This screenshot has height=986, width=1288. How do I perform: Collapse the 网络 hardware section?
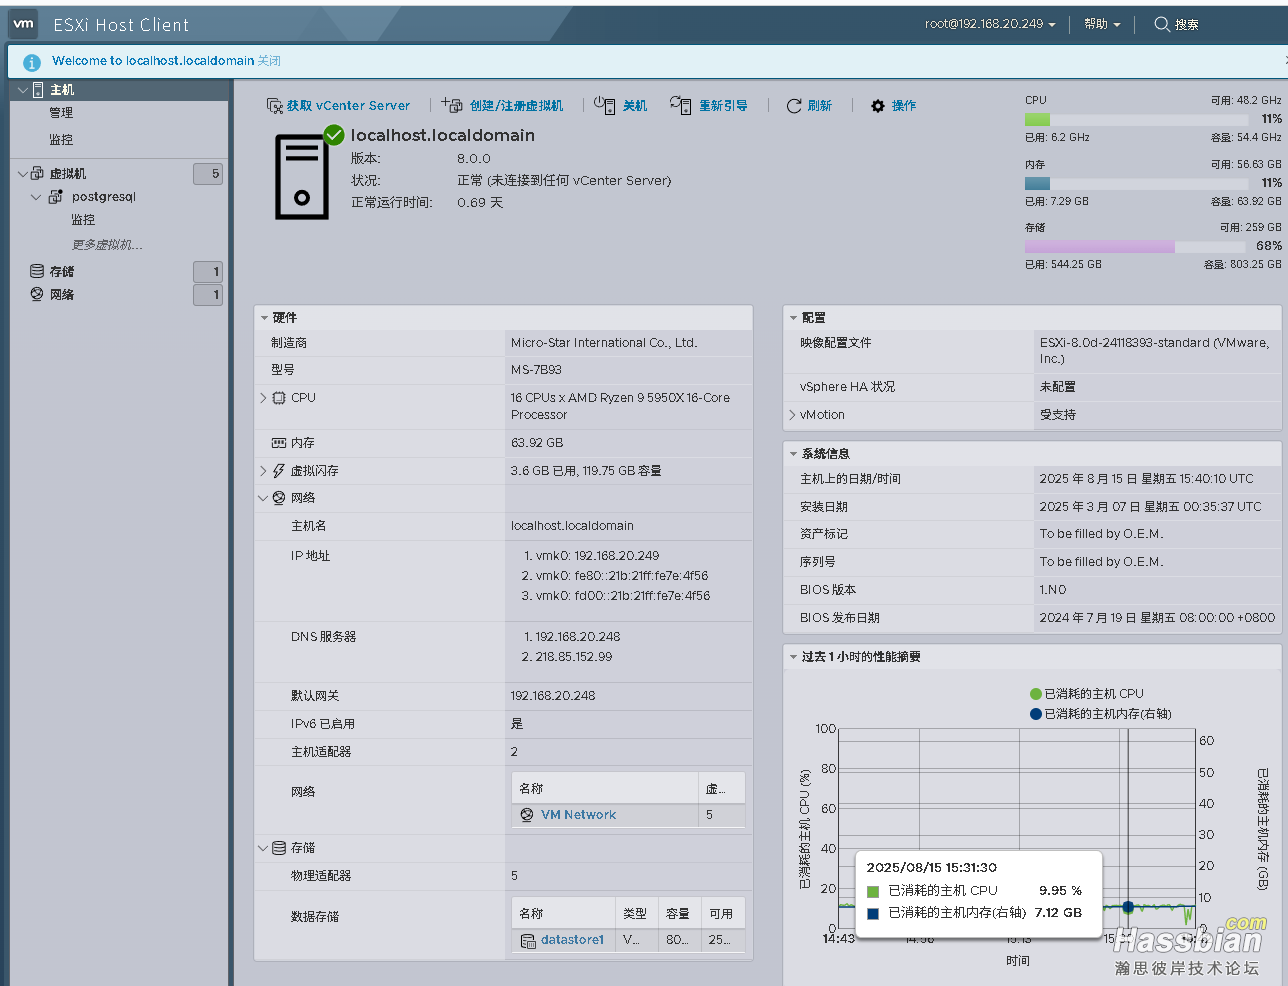(x=263, y=498)
